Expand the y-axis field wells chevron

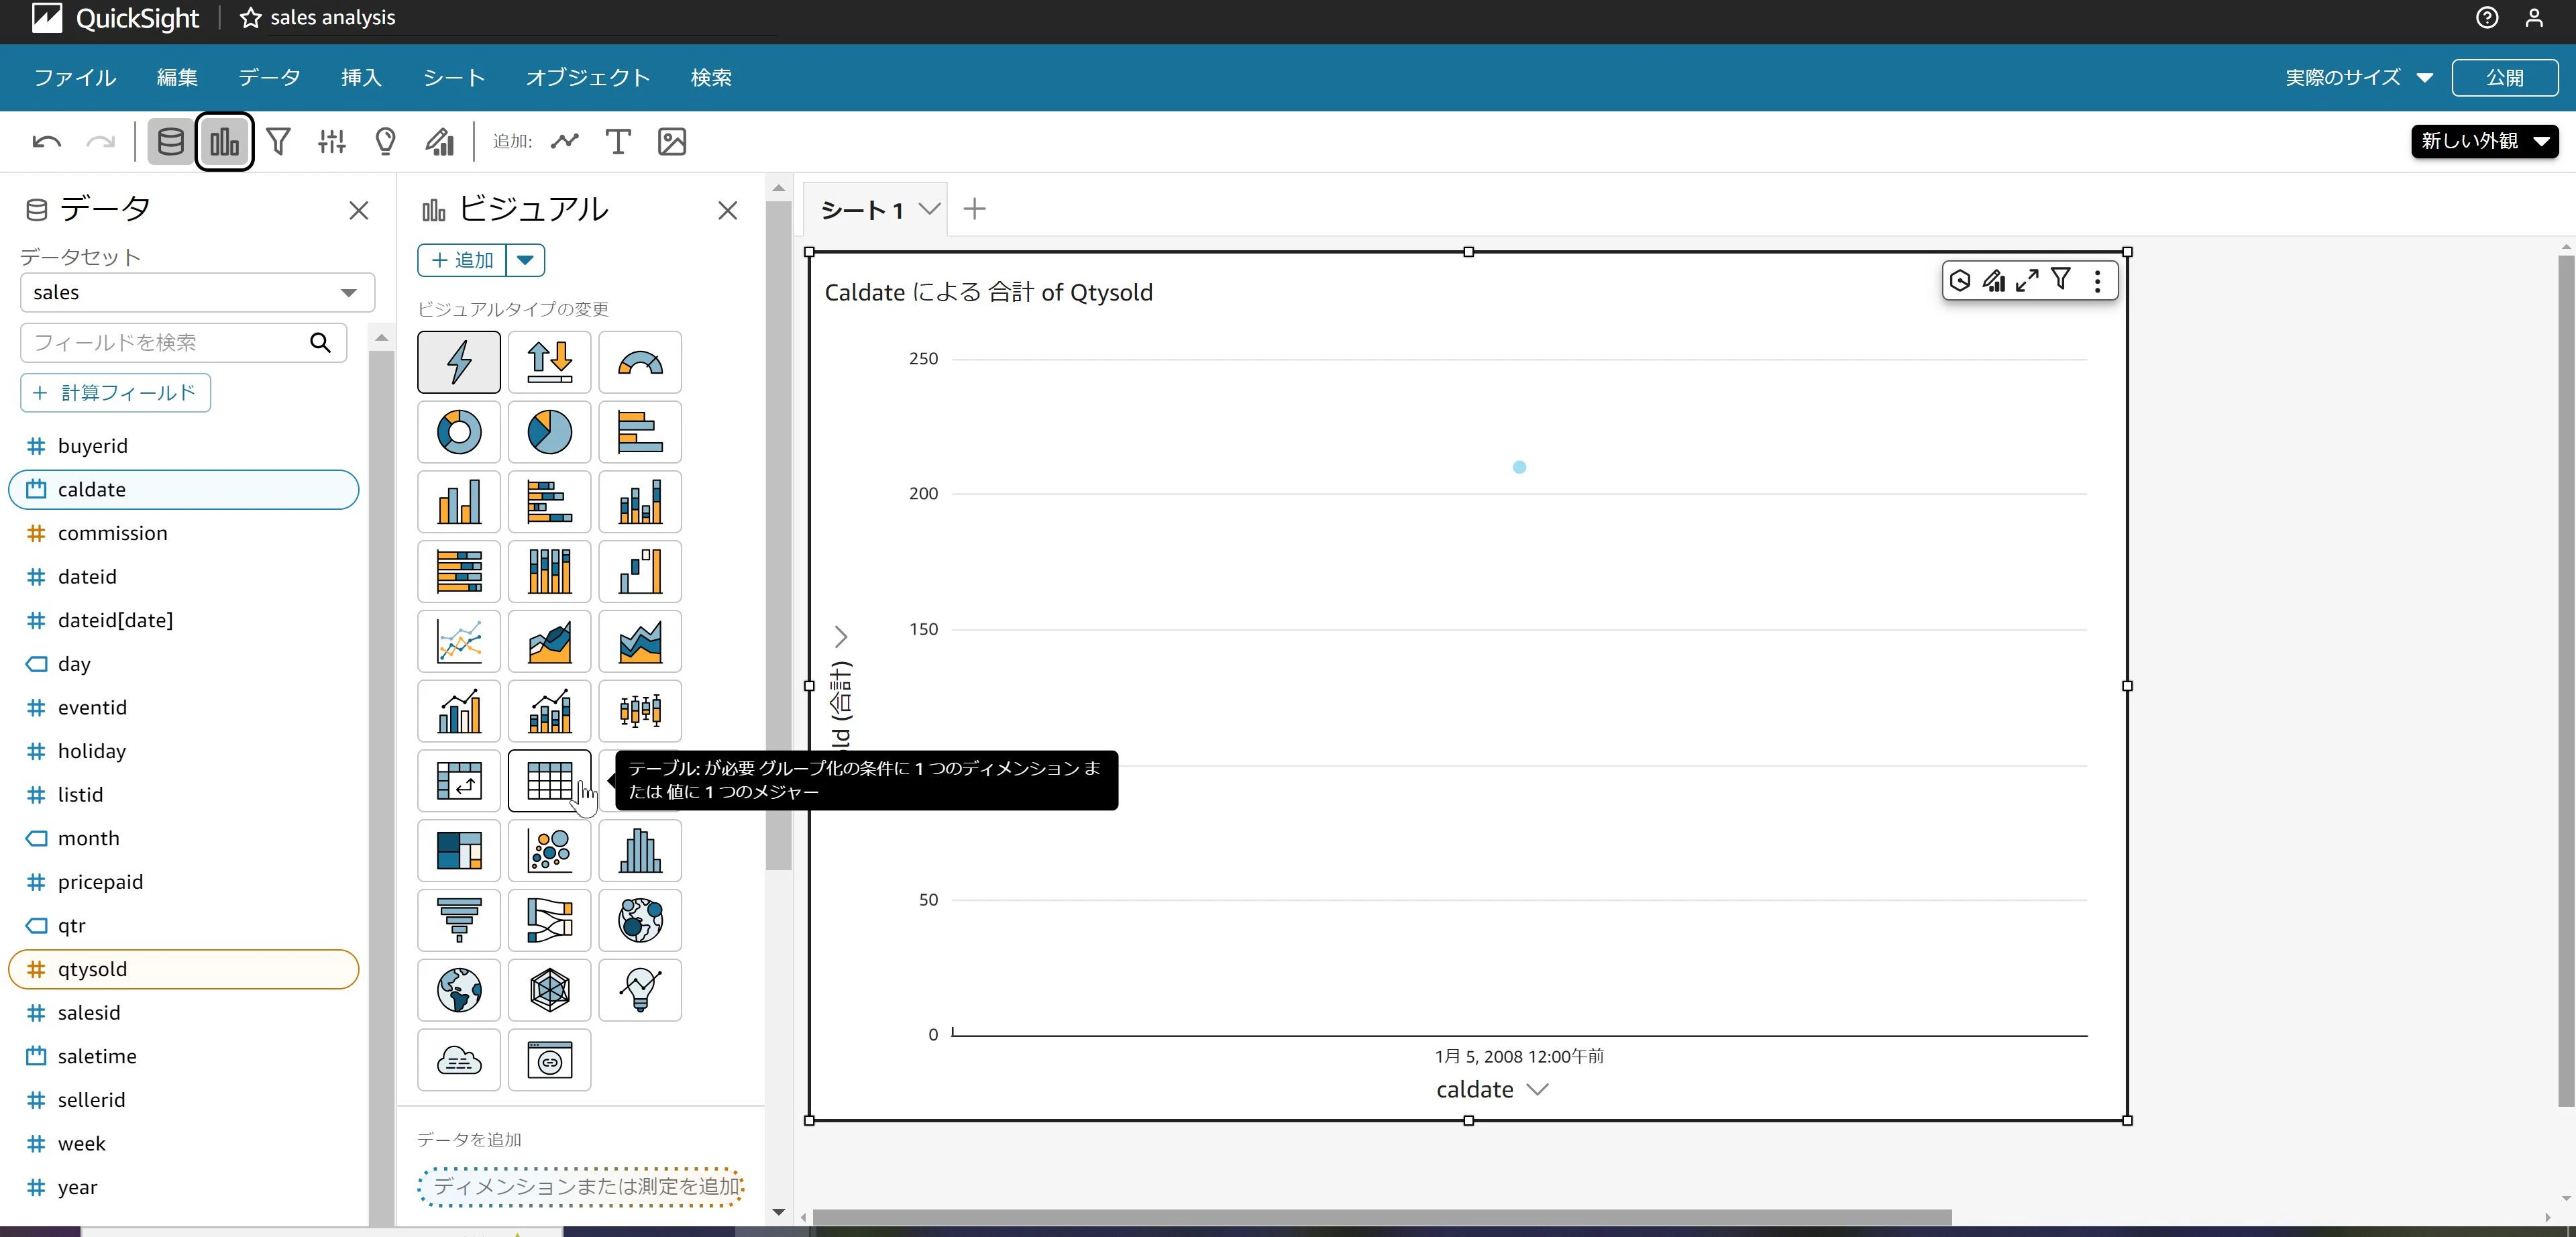click(841, 637)
